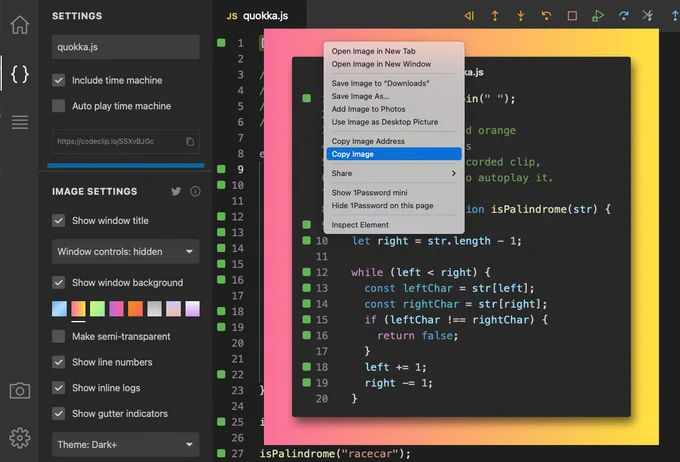Switch to quokka.js editor tab

point(259,16)
